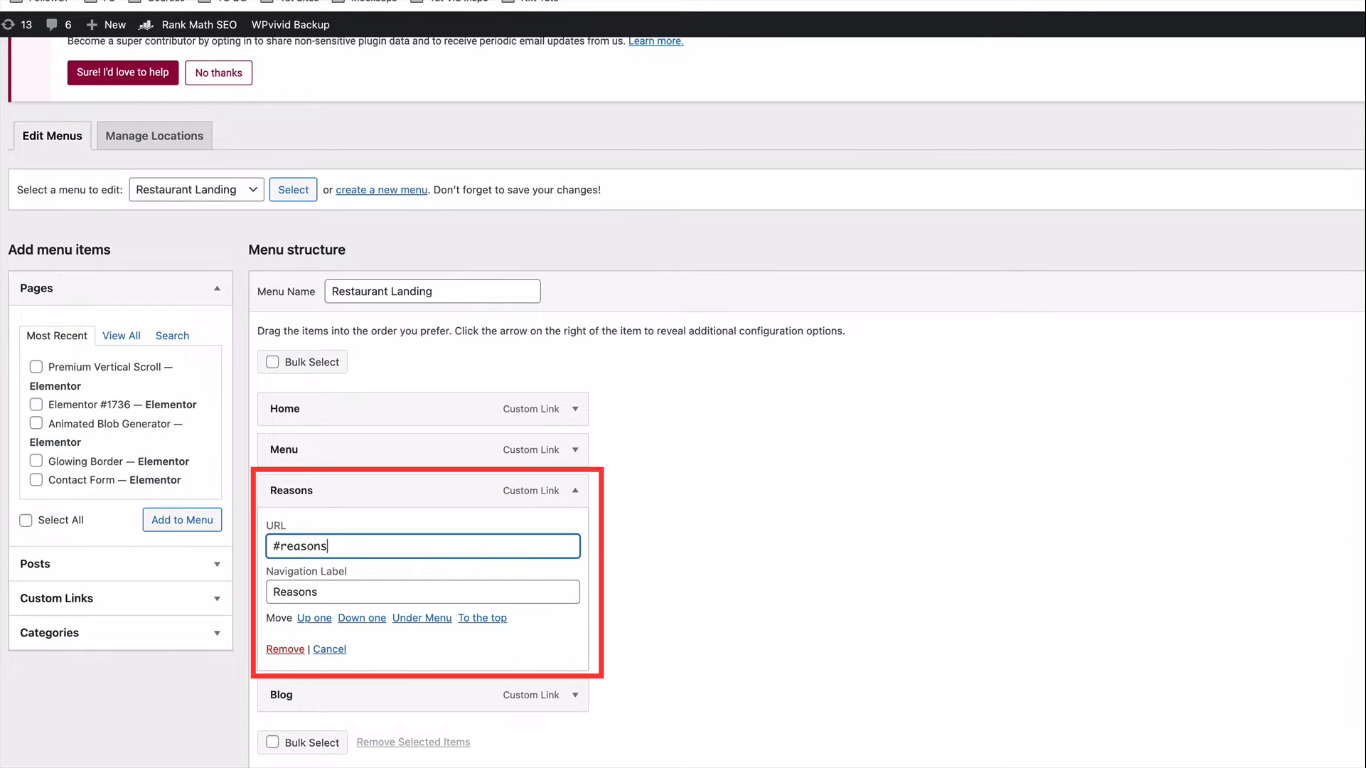Follow the Learn more link in the notice
Viewport: 1366px width, 768px height.
pos(656,41)
